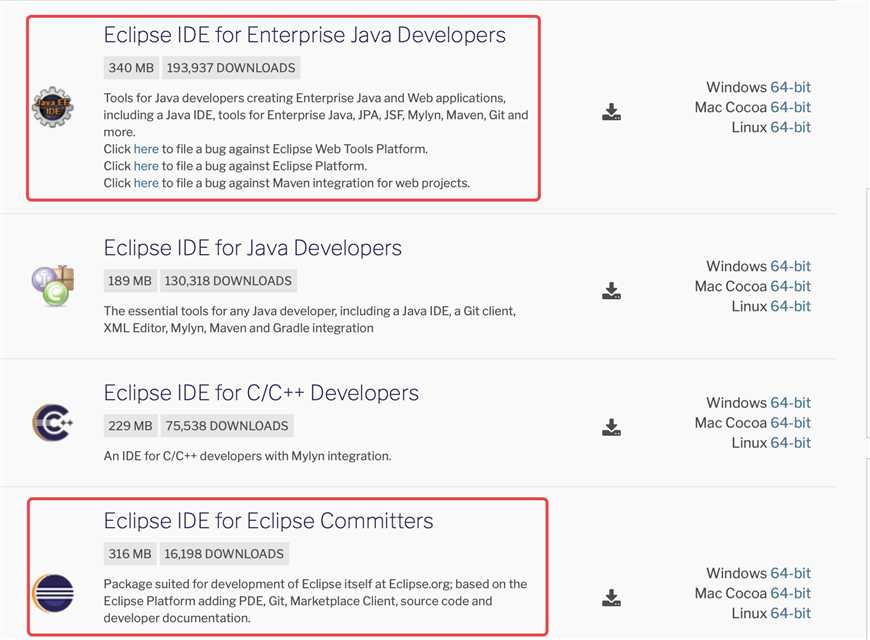Click the Enterprise Java tools description text
870x640 pixels.
click(316, 115)
